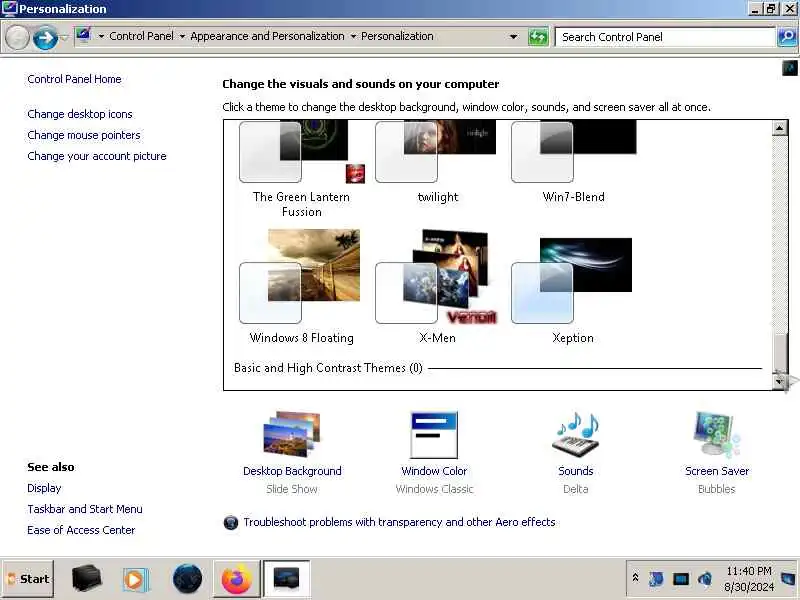Screen dimensions: 800x600
Task: Click the Start button
Action: click(29, 579)
